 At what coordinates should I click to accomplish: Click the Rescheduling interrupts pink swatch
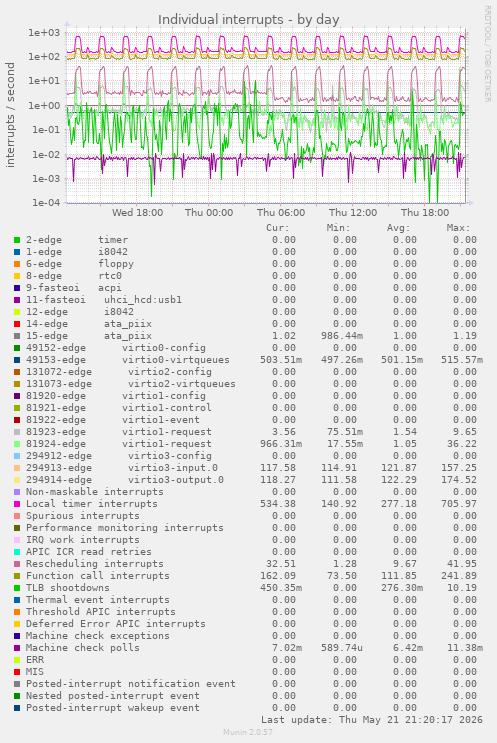click(x=17, y=564)
